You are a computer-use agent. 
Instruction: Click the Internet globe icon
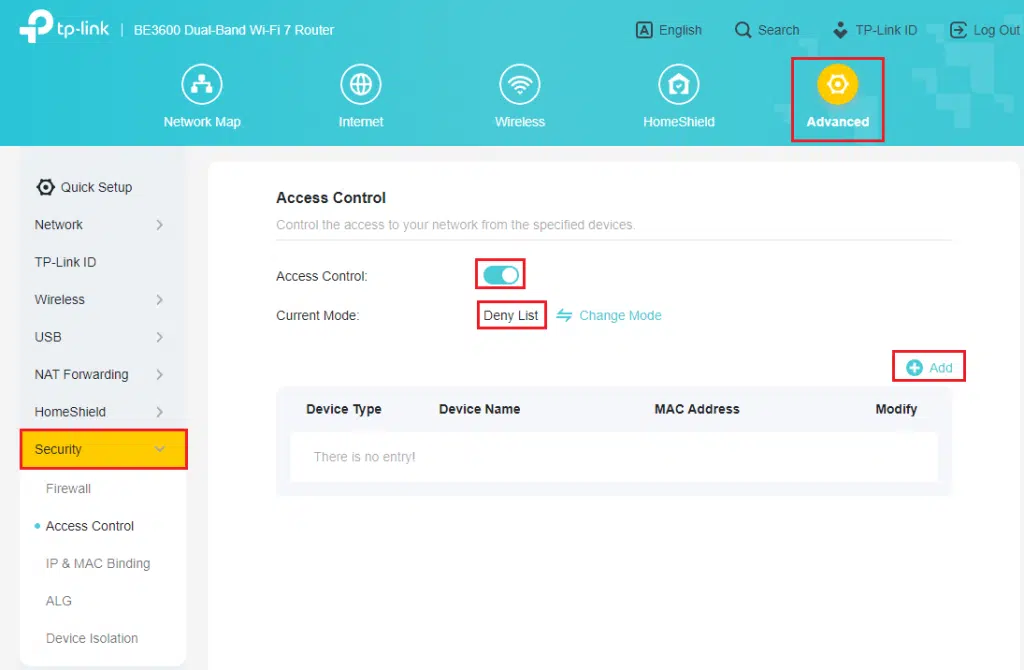pos(360,84)
